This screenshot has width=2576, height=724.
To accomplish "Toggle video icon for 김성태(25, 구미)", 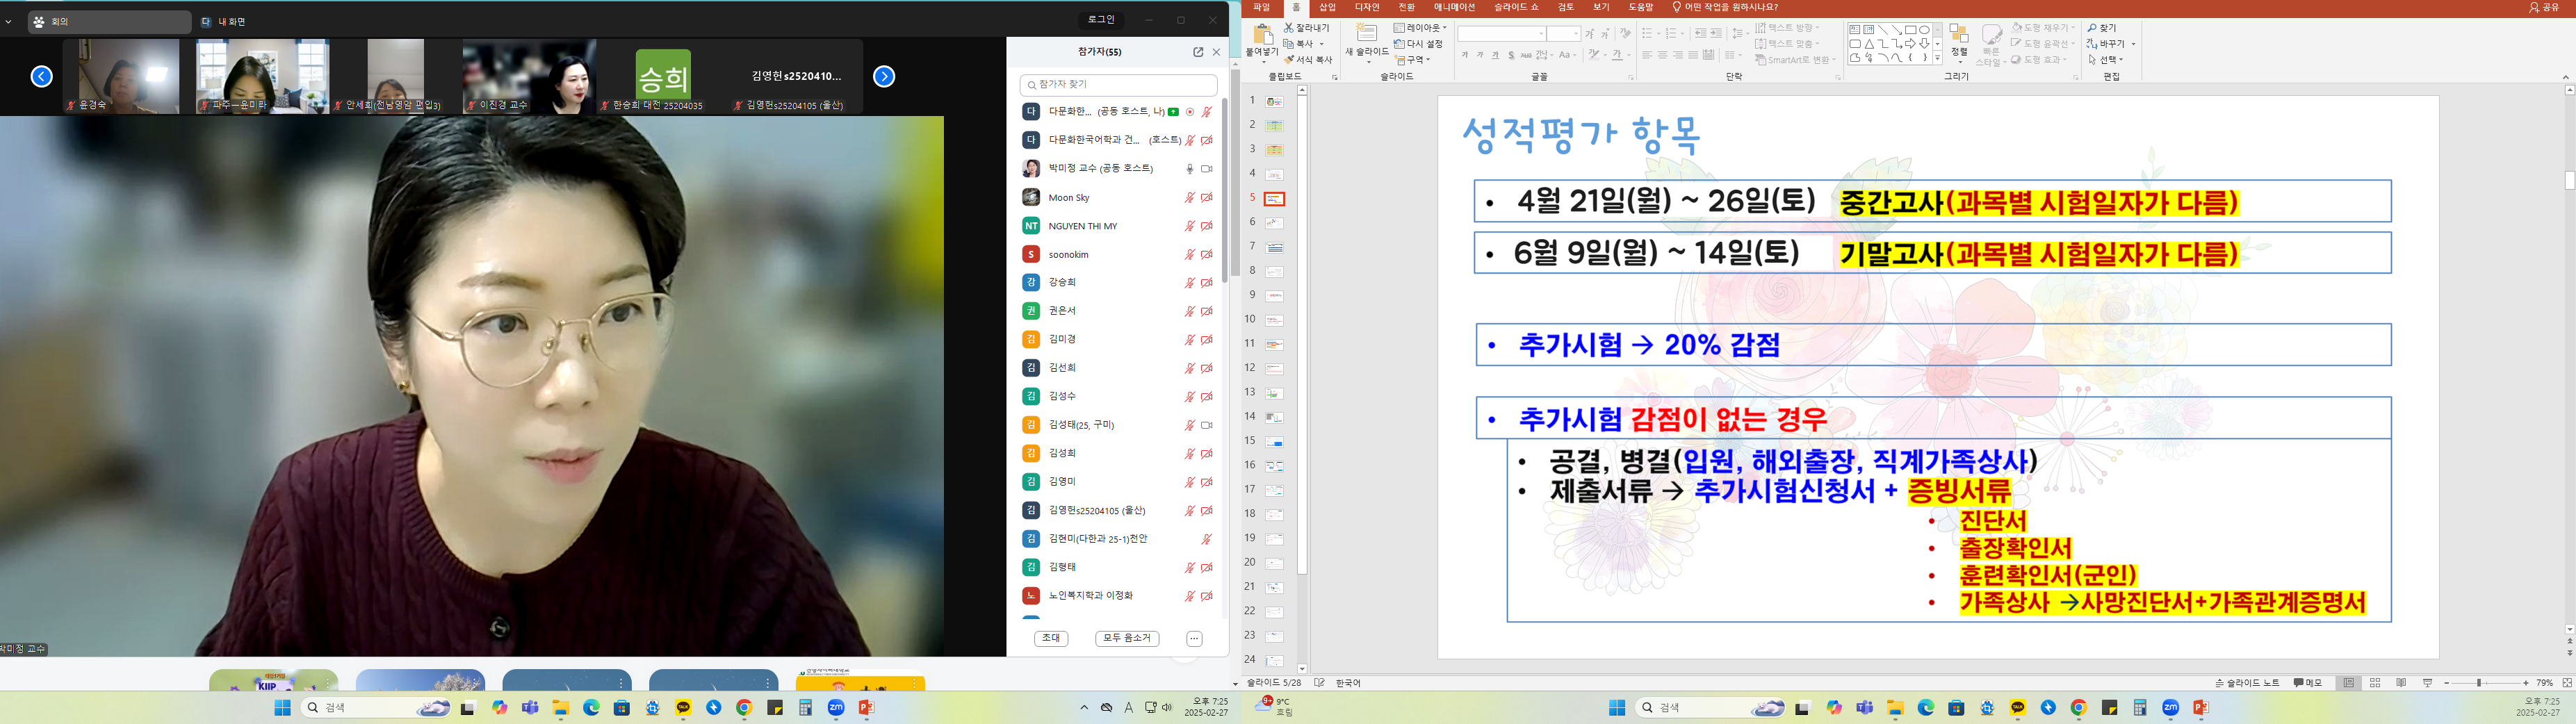I will tap(1207, 425).
